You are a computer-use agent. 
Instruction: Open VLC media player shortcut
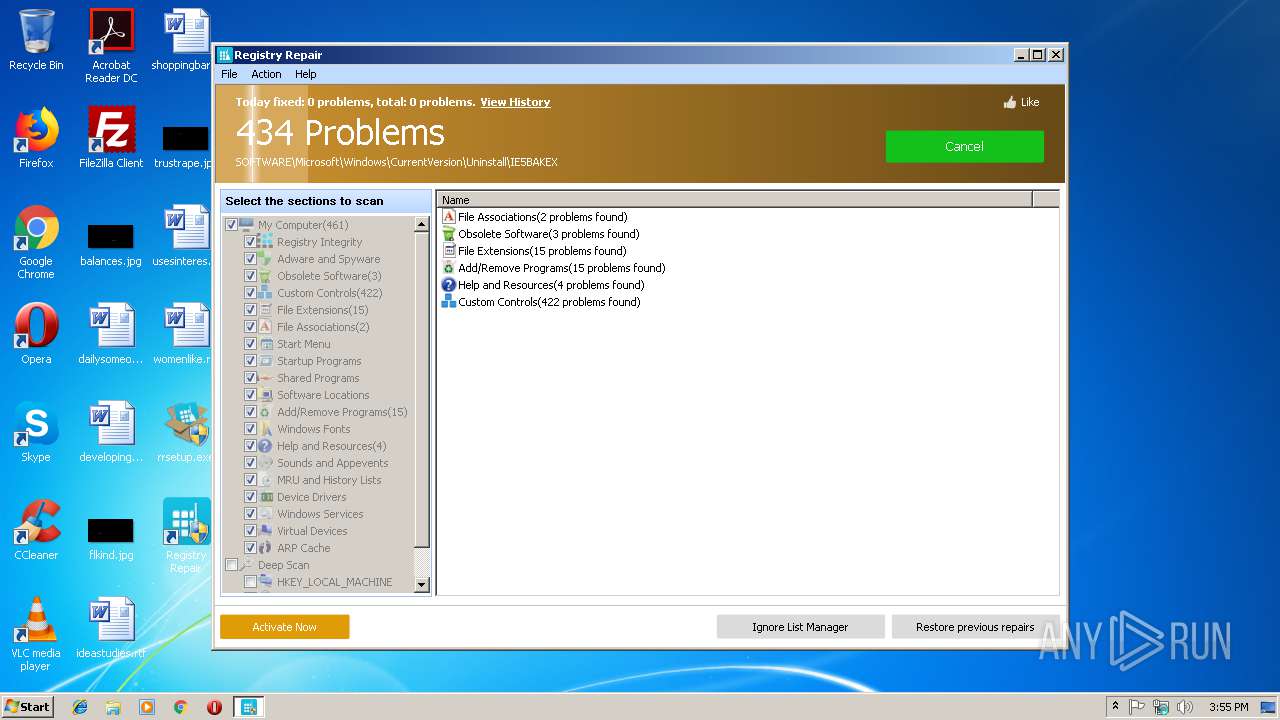(36, 634)
